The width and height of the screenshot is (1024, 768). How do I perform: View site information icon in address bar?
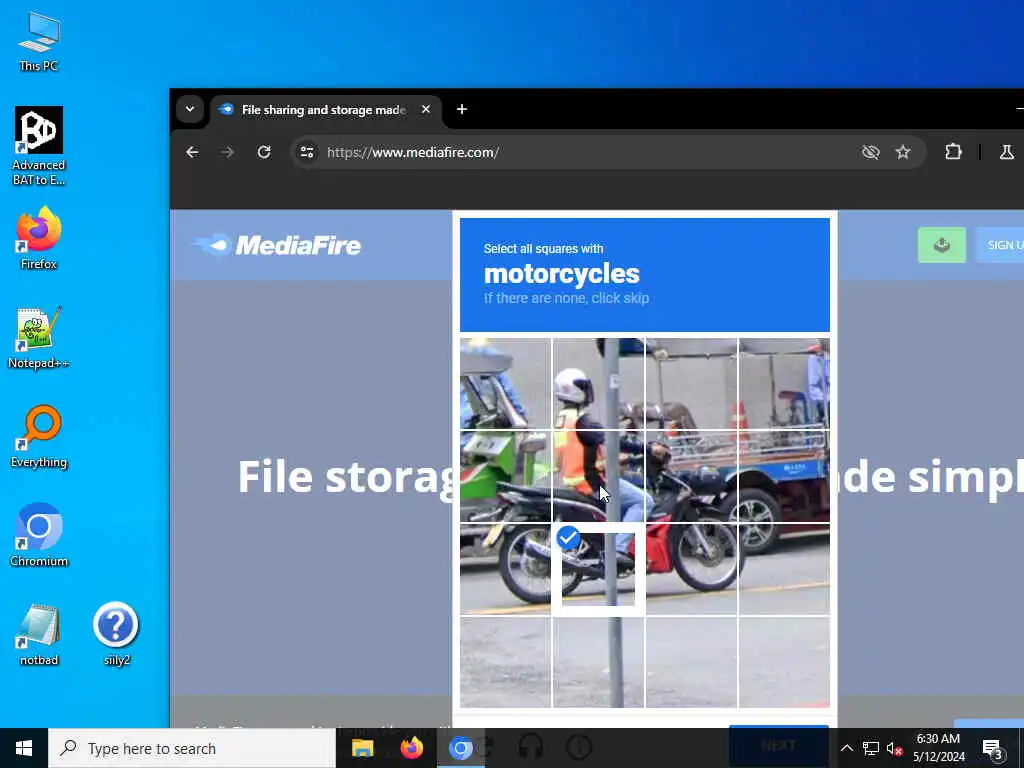(306, 152)
